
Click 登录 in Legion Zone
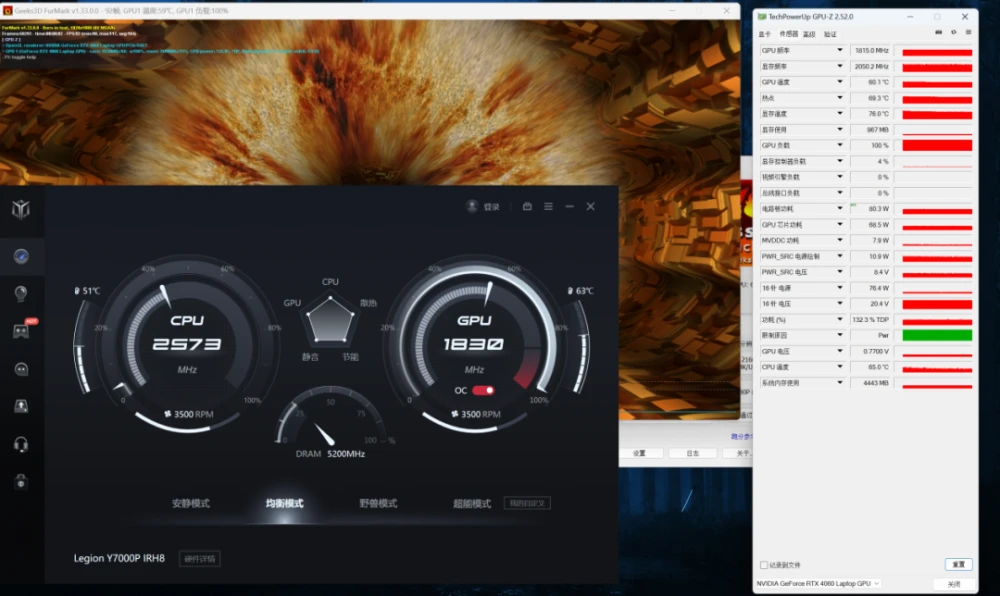[491, 207]
